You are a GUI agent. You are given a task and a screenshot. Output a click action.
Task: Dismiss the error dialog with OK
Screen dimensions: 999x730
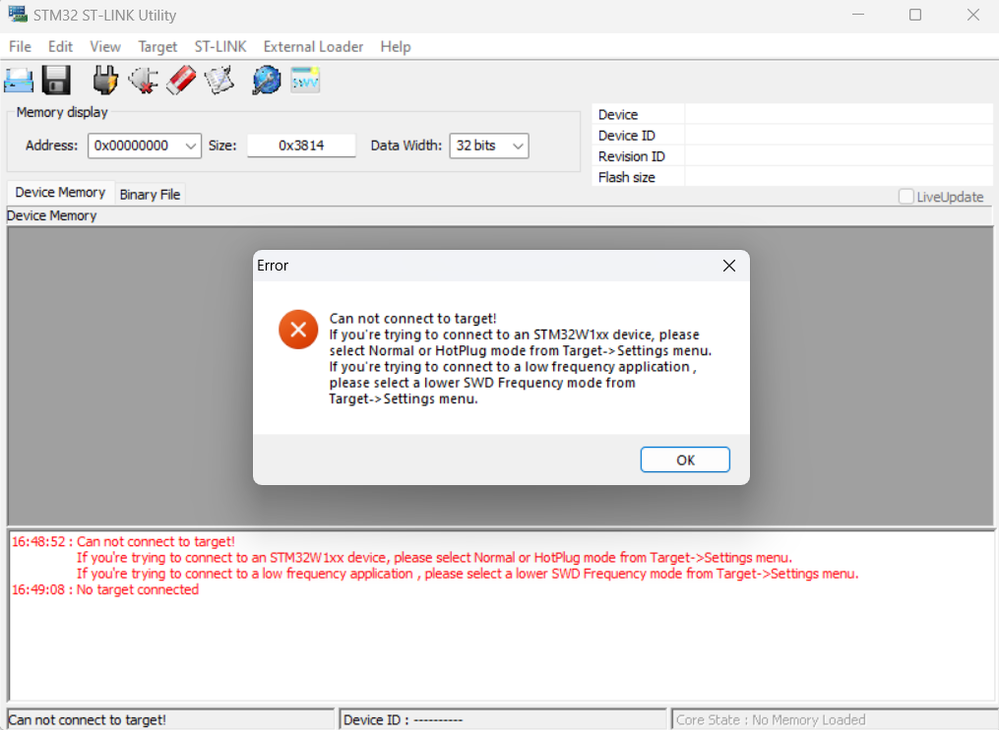(684, 459)
